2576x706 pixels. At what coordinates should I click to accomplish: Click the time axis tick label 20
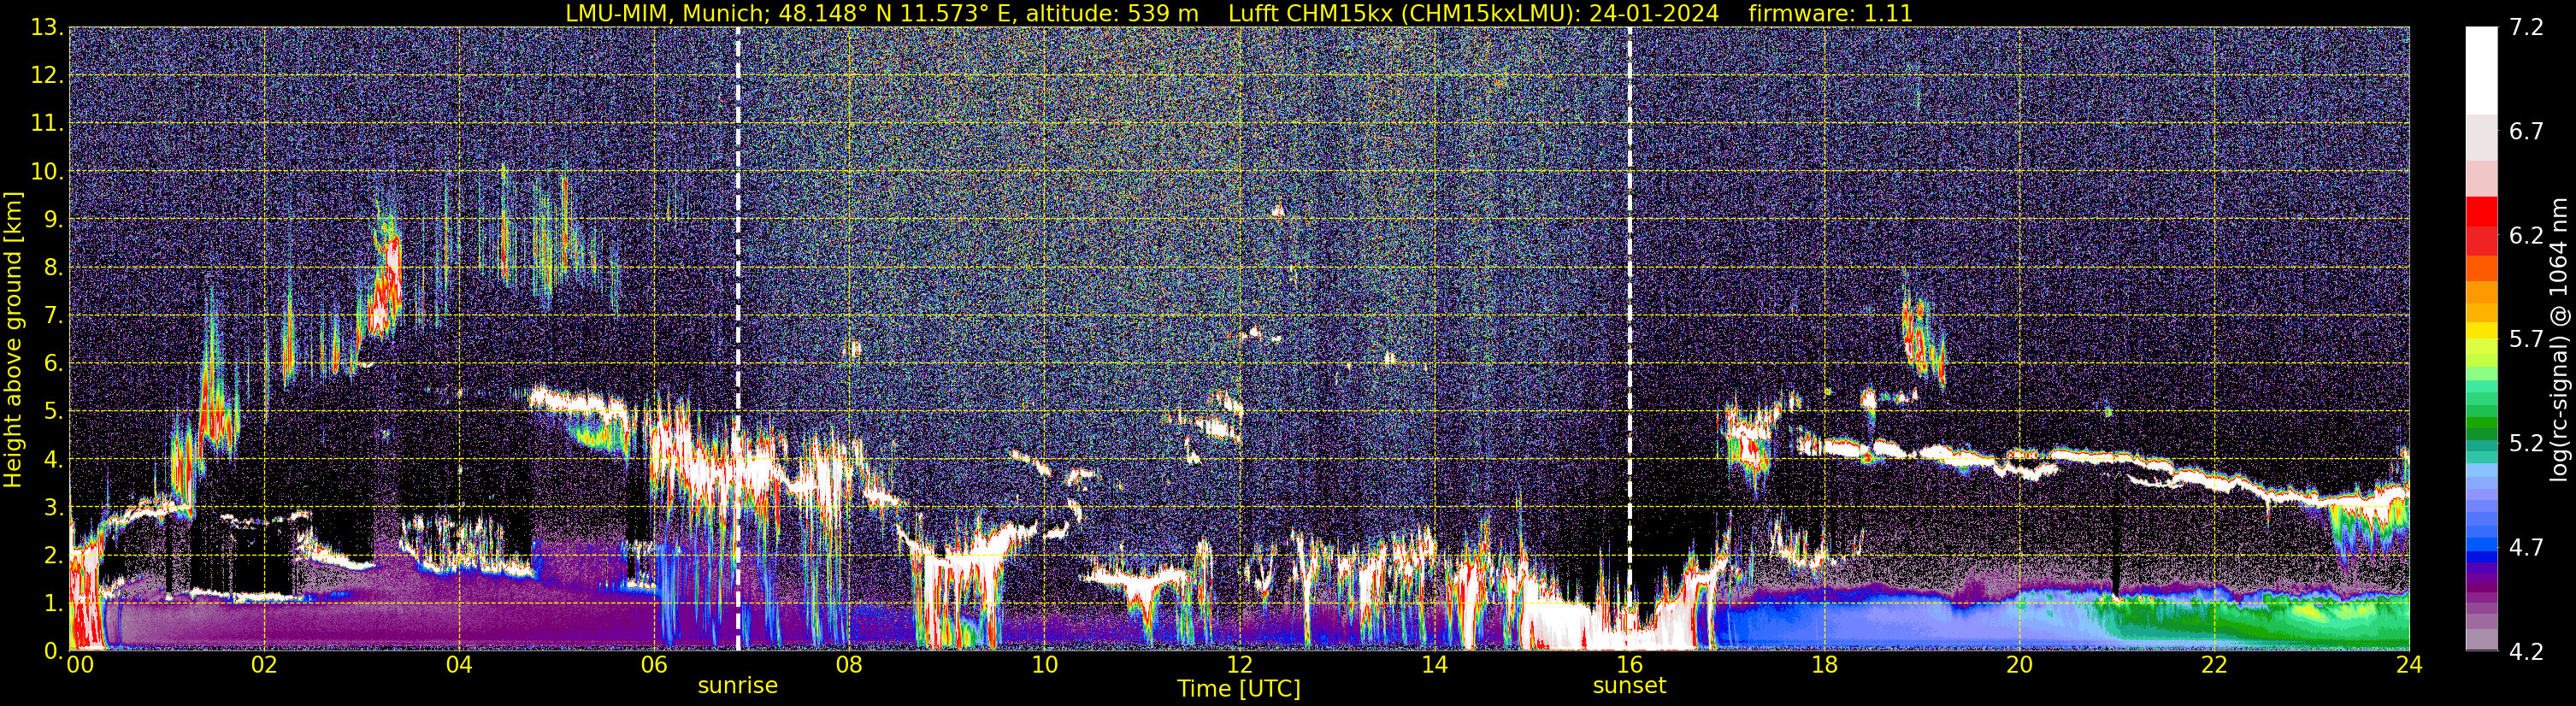click(x=2019, y=665)
